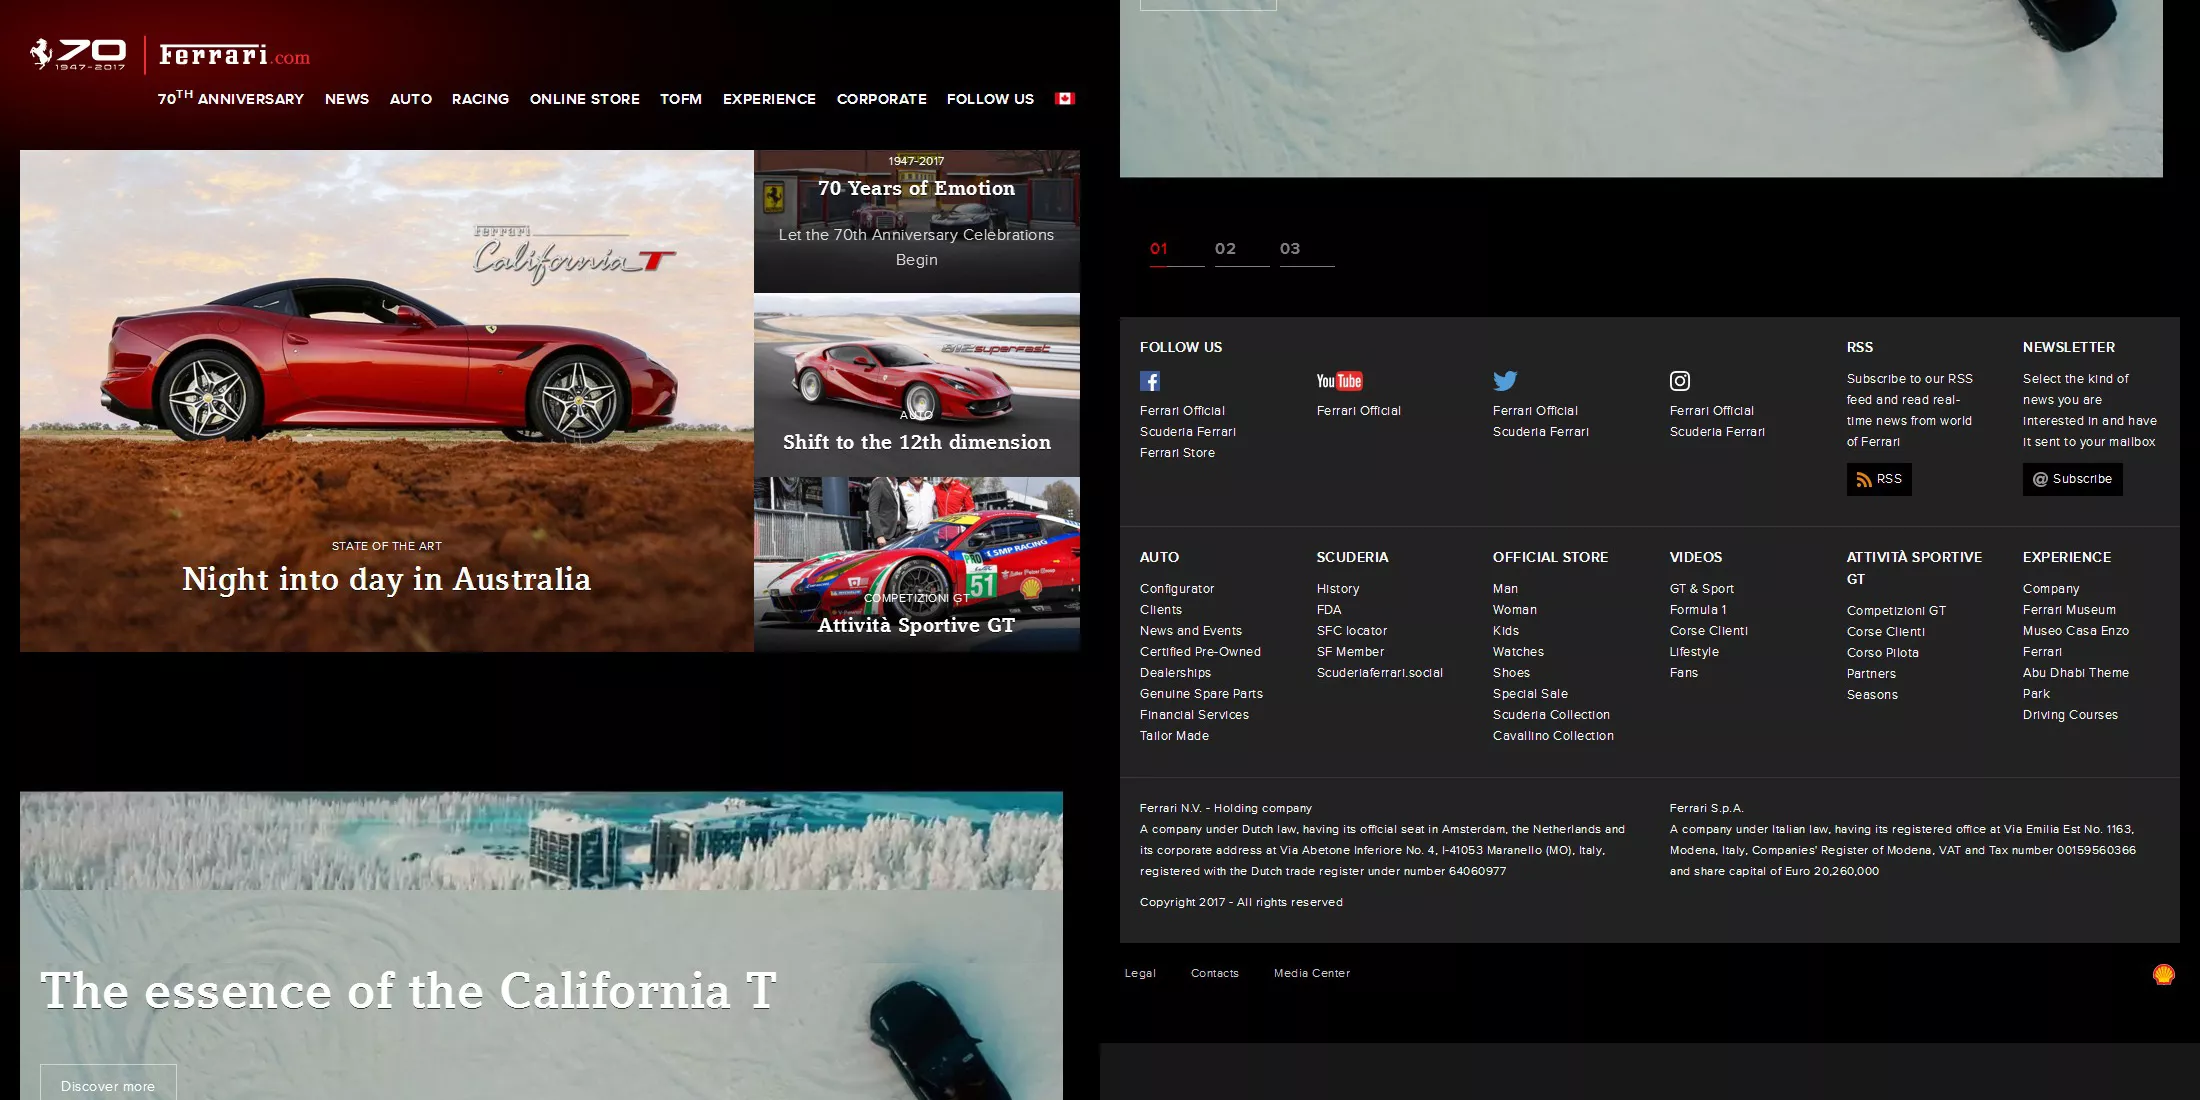The image size is (2200, 1100).
Task: Open the Museo Casa Enzo Ferrari link
Action: [x=2076, y=641]
